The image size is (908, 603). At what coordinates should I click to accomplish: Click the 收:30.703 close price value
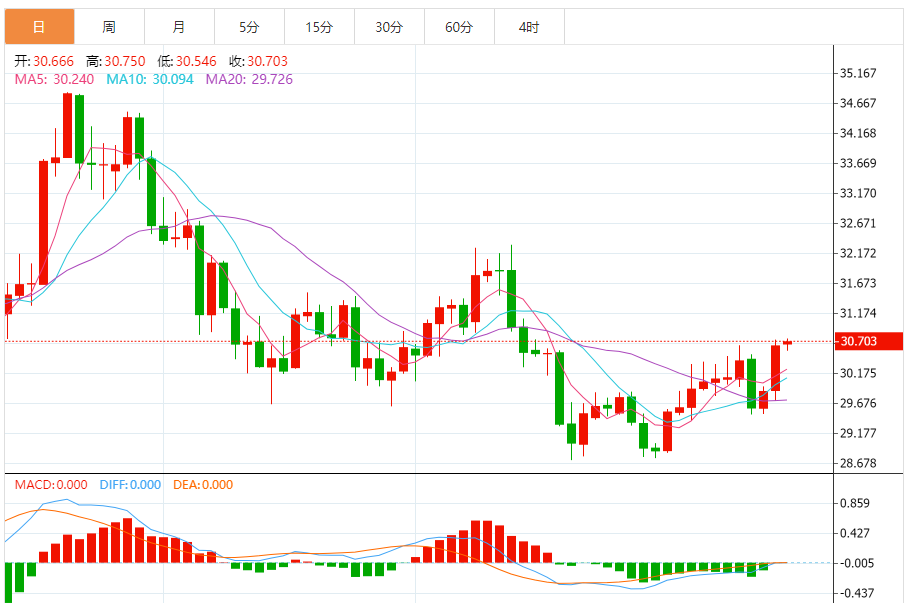(258, 61)
